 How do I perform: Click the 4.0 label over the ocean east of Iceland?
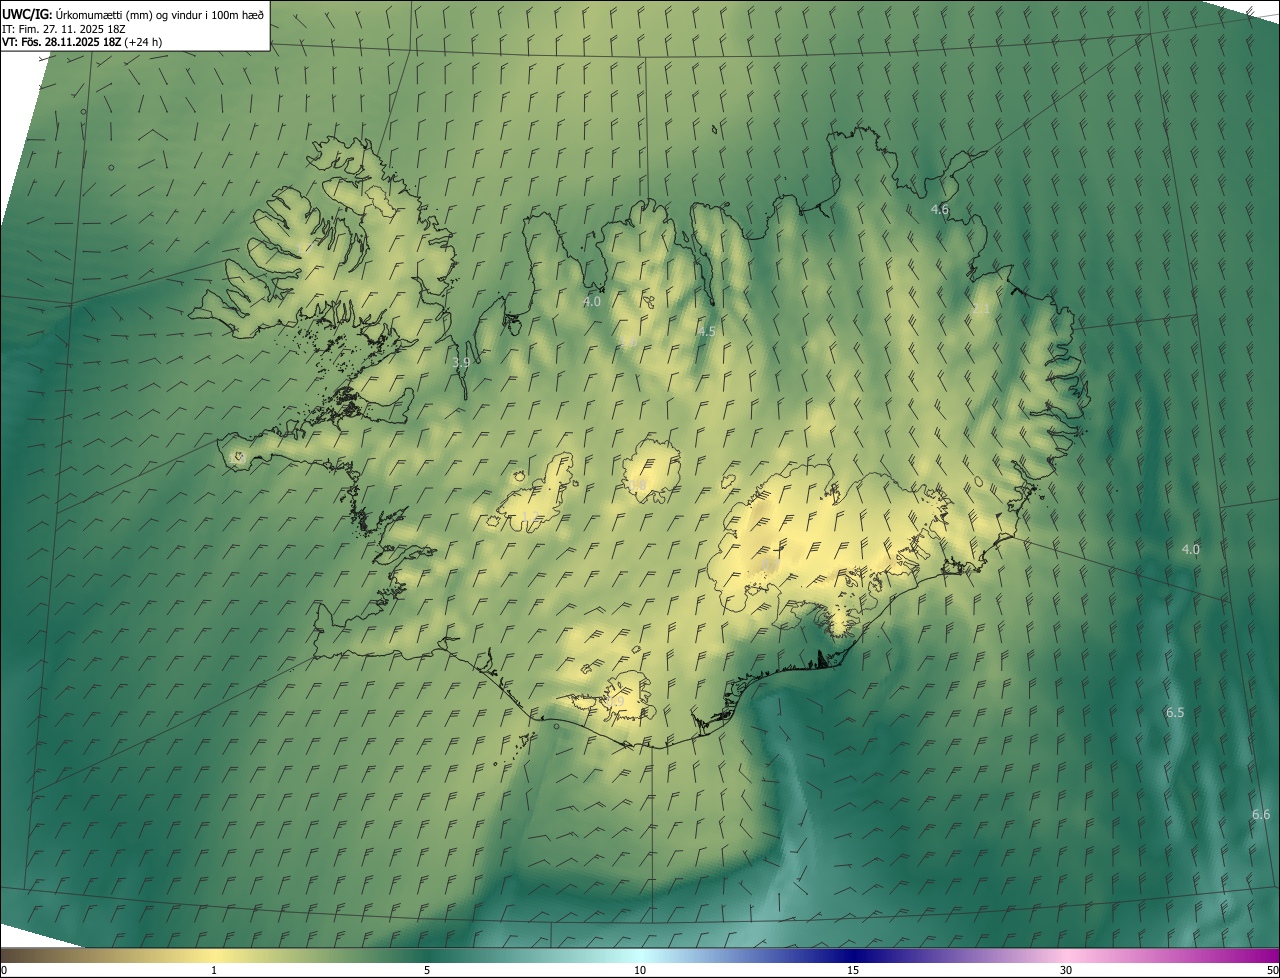[1190, 550]
